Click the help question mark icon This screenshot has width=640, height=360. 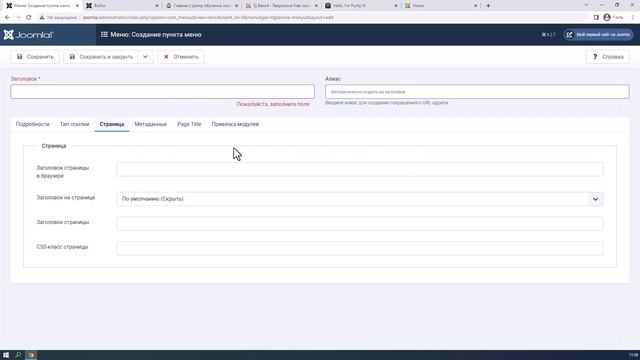[595, 57]
